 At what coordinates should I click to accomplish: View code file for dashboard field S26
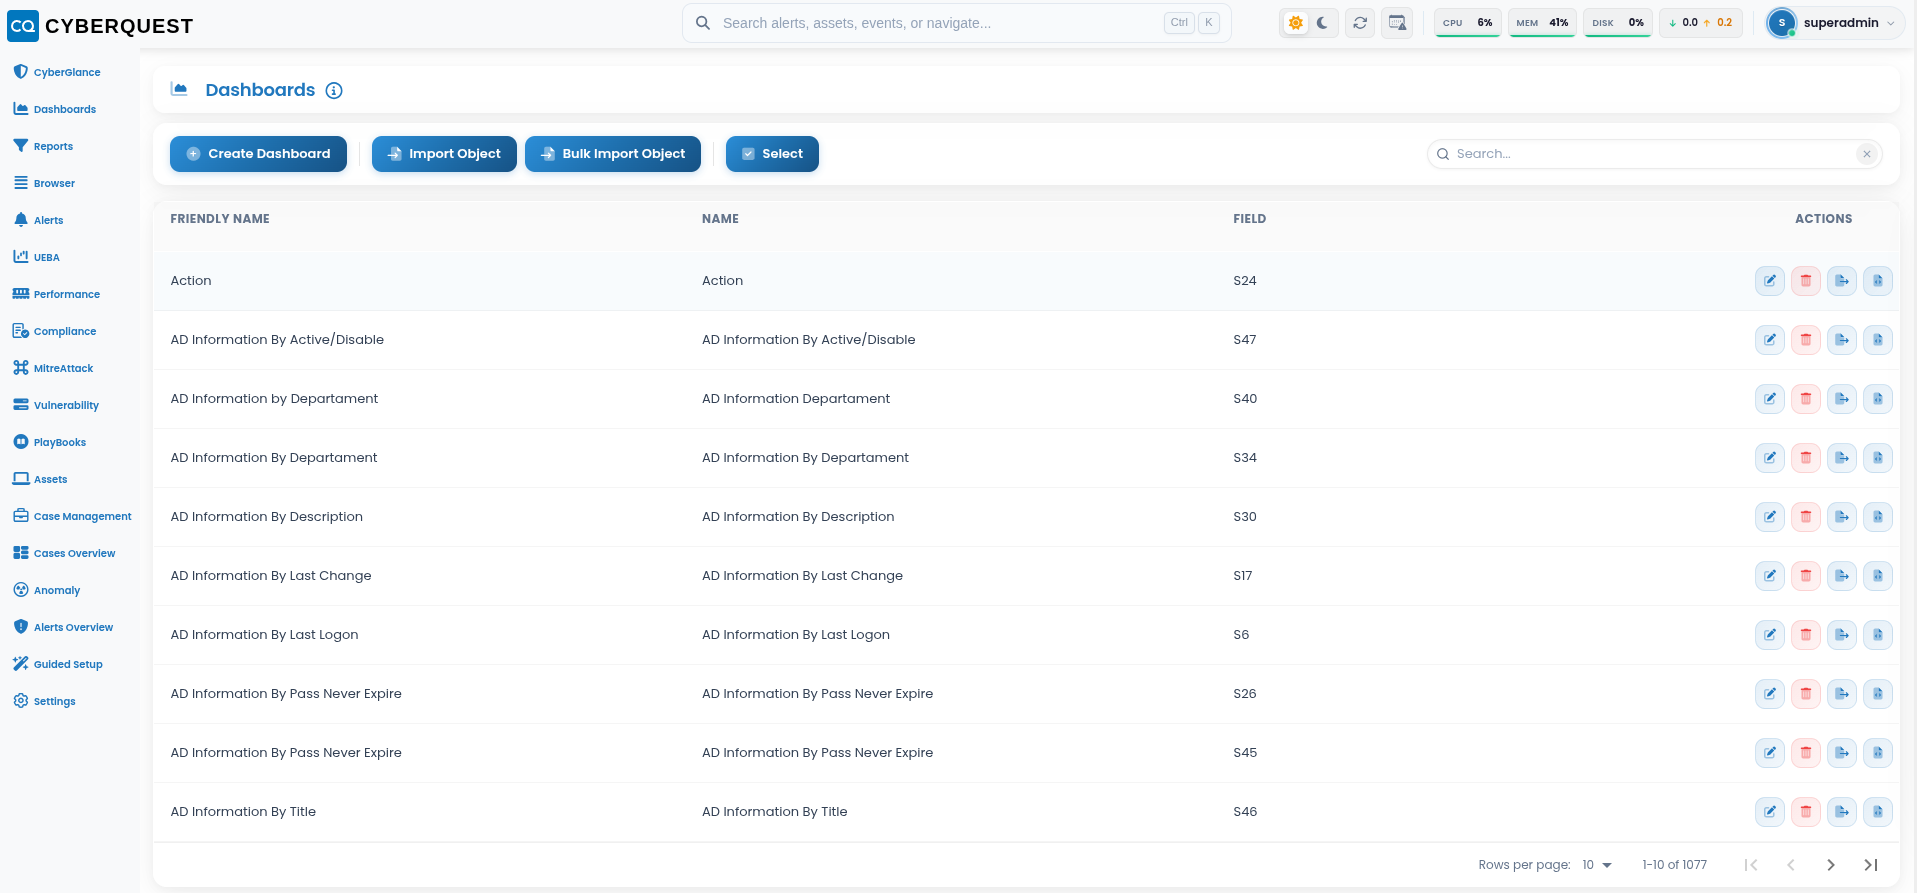pyautogui.click(x=1878, y=694)
